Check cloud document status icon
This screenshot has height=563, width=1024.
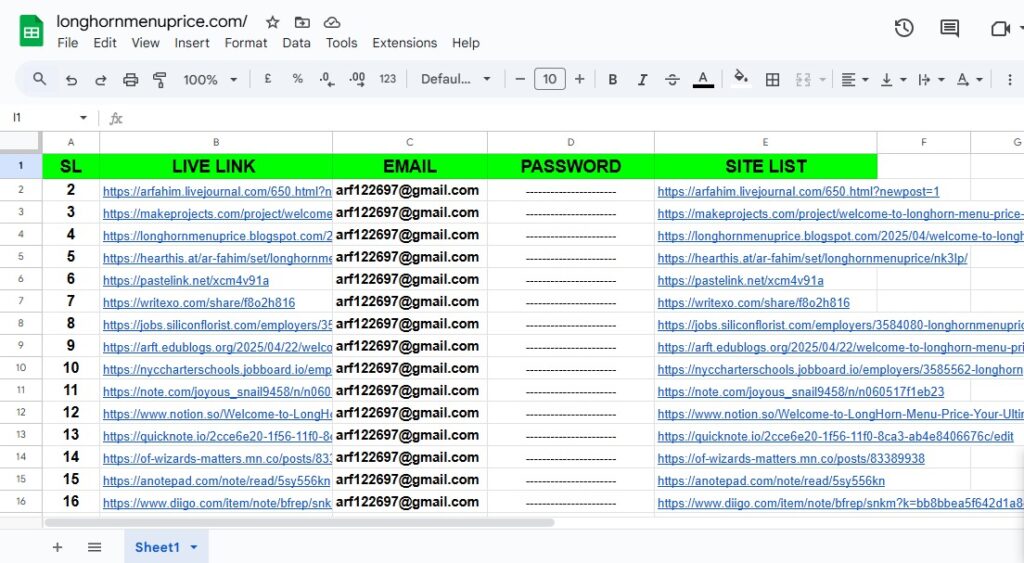tap(332, 22)
